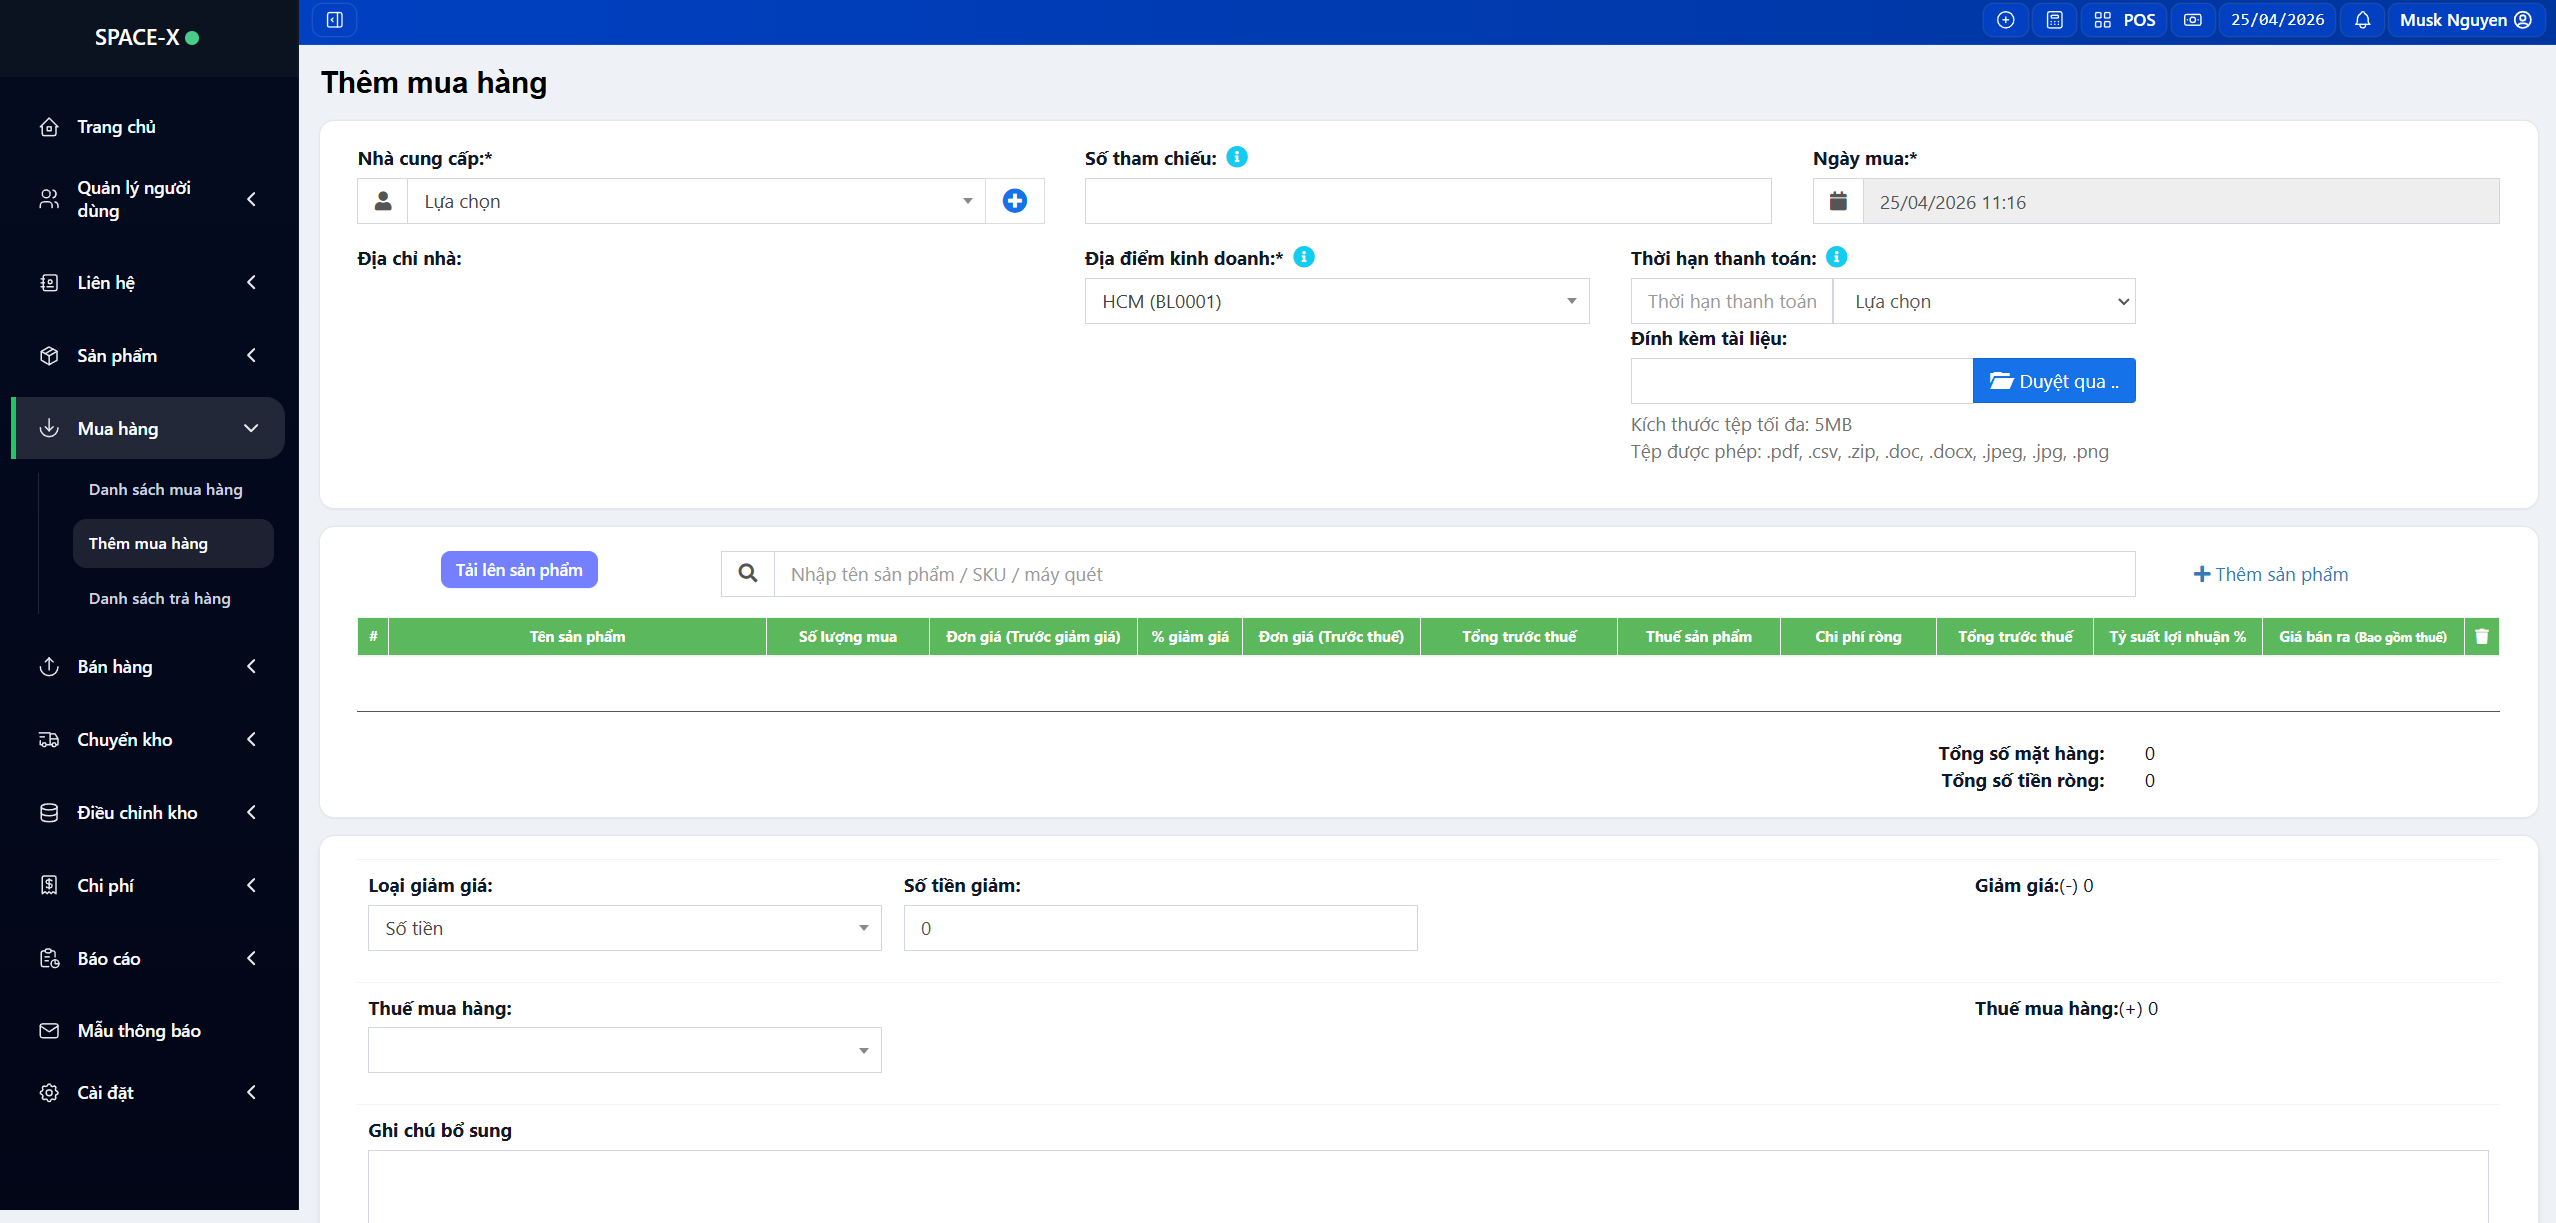2556x1223 pixels.
Task: Open the Loại giảm giá dropdown
Action: pos(624,928)
